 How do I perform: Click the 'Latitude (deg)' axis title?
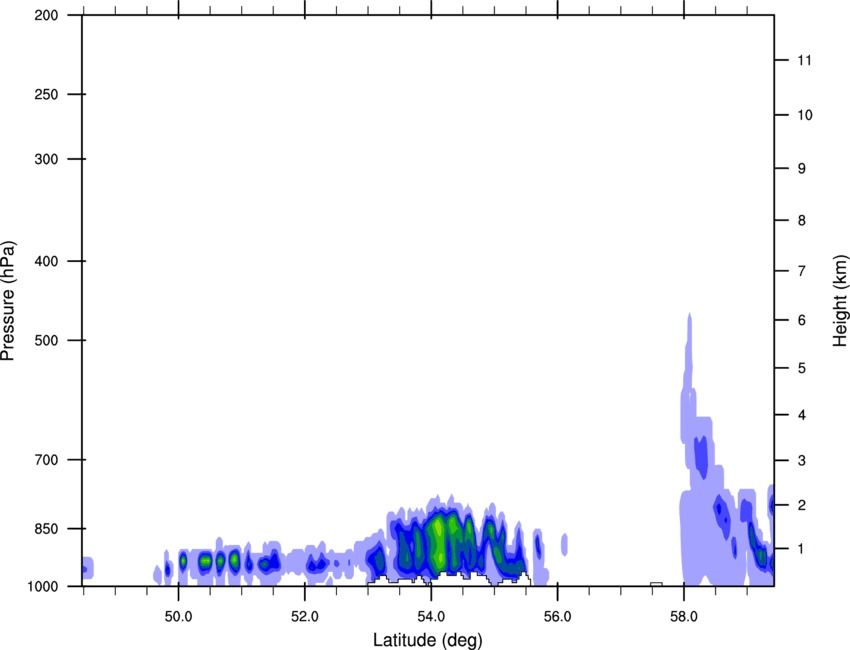tap(427, 640)
